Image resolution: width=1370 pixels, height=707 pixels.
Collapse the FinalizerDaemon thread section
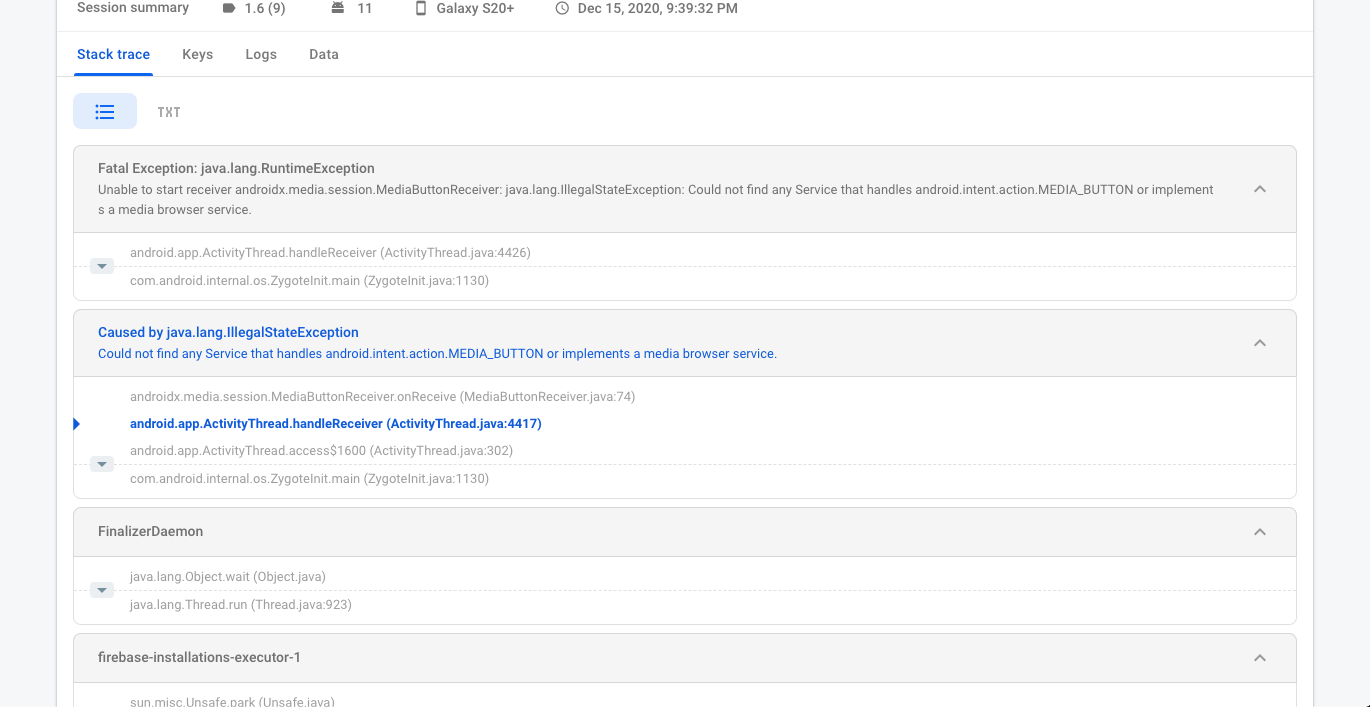[x=1260, y=531]
